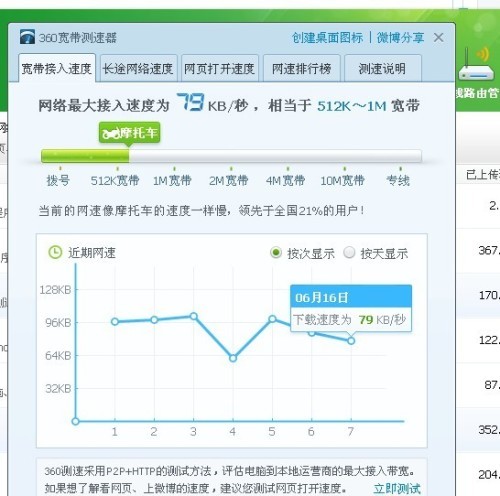Click chart data point for test 7
Screen dimensions: 500x496
[x=351, y=341]
